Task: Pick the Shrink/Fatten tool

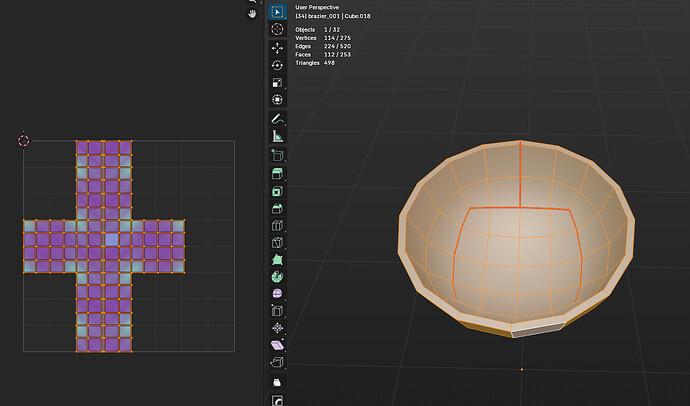Action: (x=277, y=328)
